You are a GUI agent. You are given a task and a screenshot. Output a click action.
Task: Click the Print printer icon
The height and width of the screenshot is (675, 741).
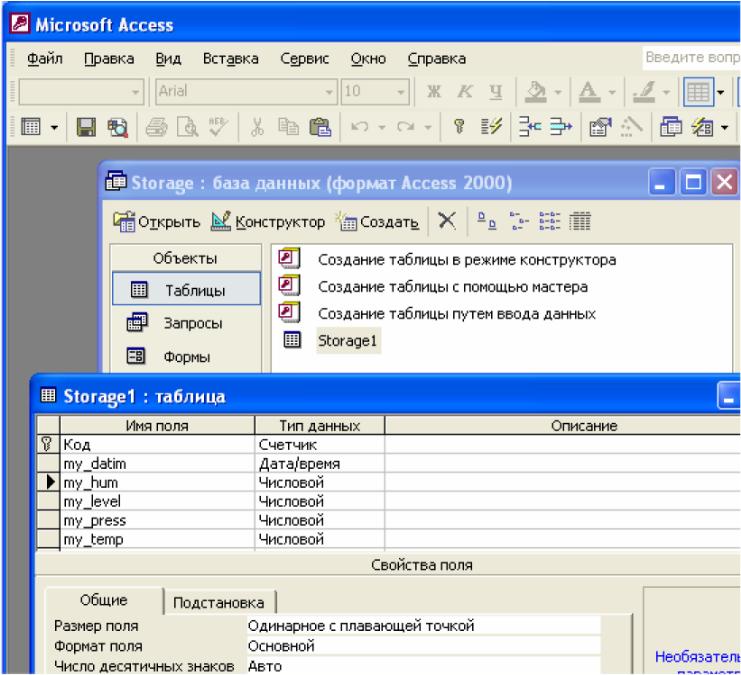pyautogui.click(x=156, y=127)
